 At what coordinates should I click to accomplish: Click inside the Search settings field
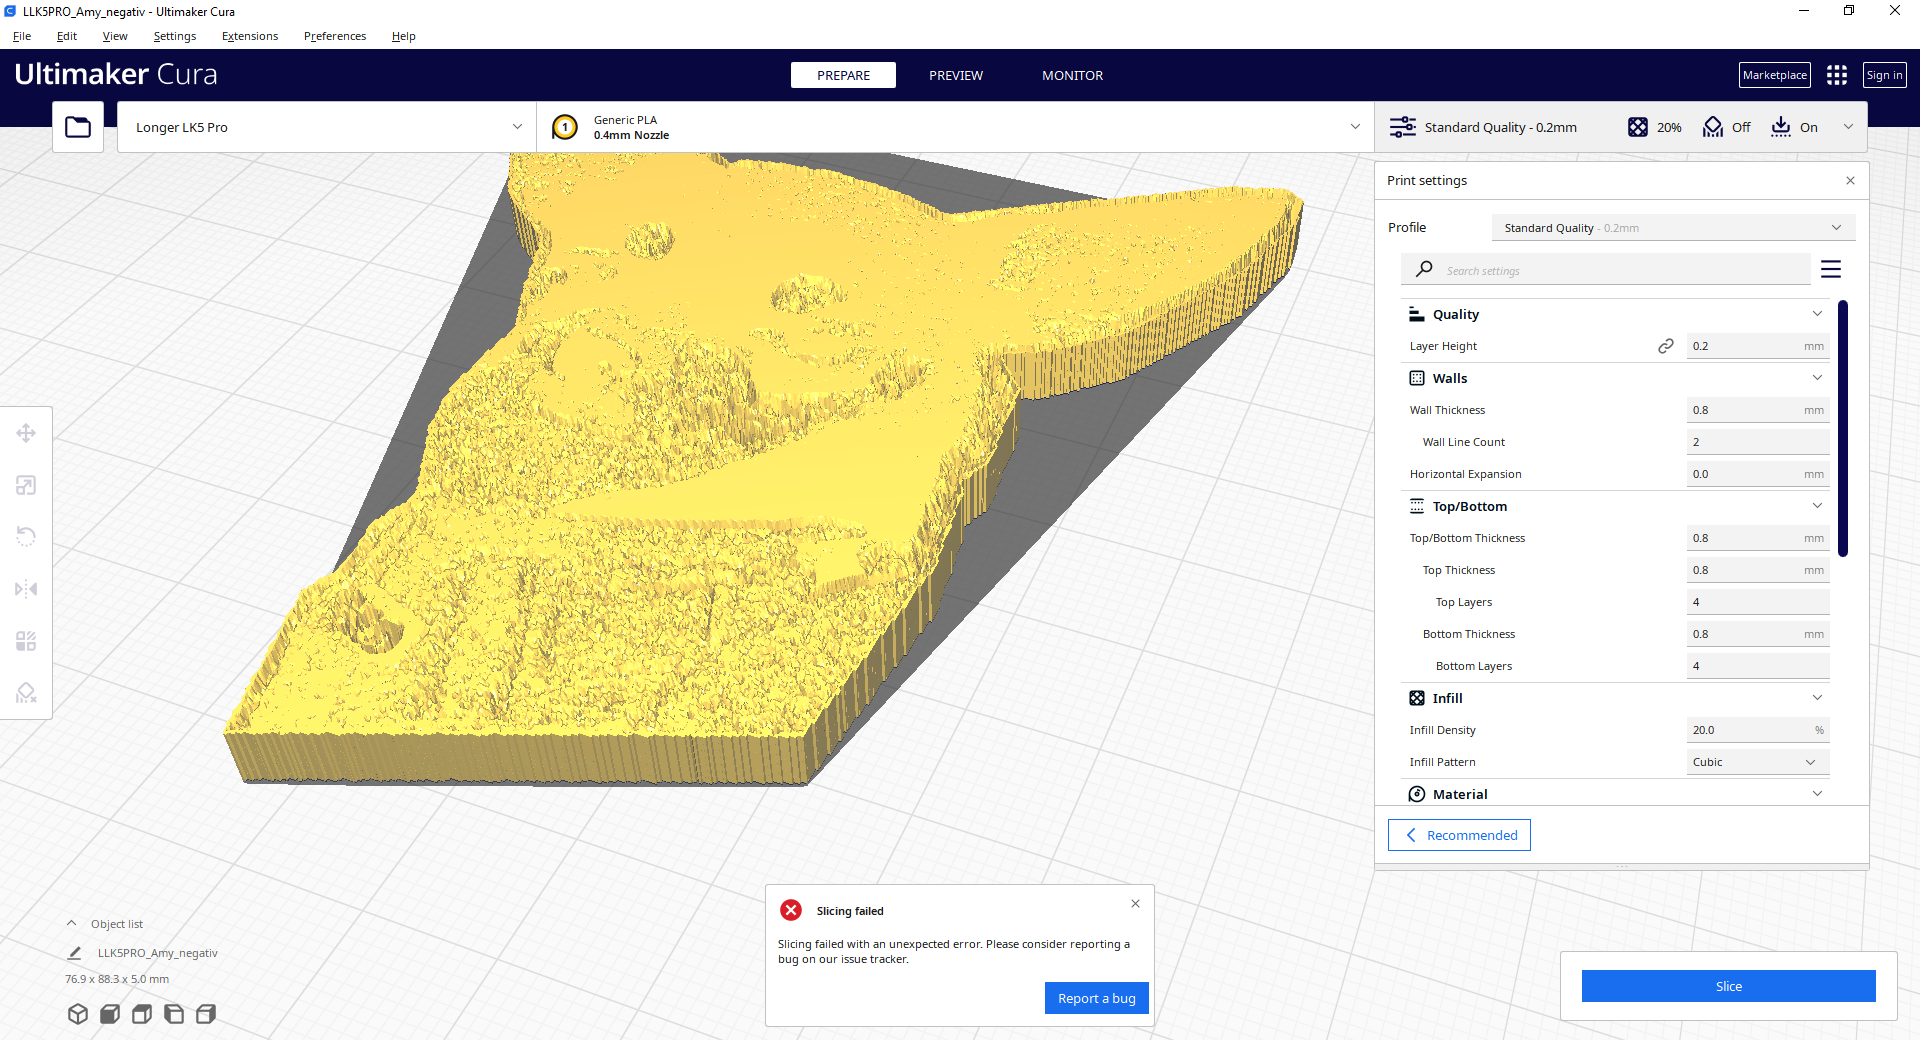(x=1600, y=269)
